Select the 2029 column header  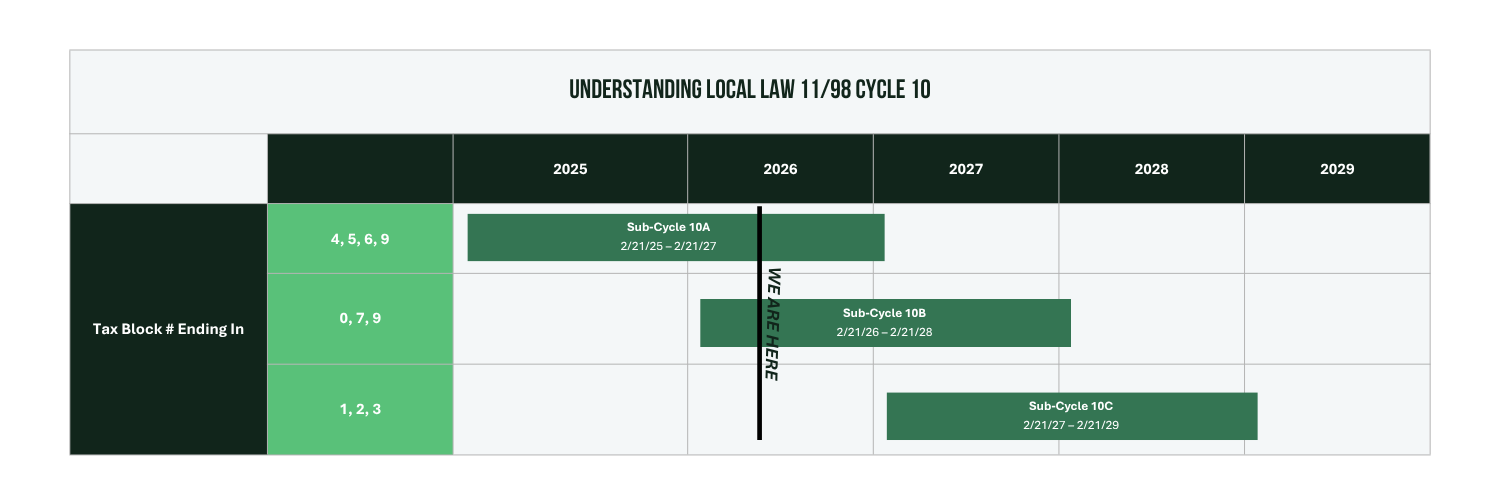pos(1337,169)
